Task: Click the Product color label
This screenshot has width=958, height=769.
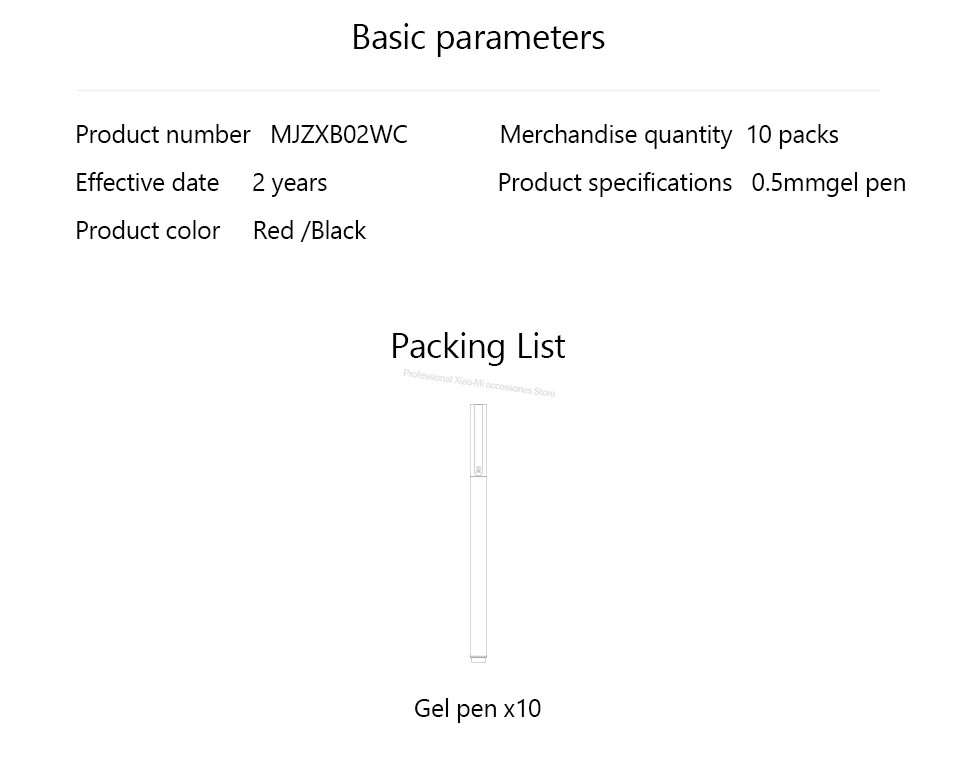Action: 147,230
